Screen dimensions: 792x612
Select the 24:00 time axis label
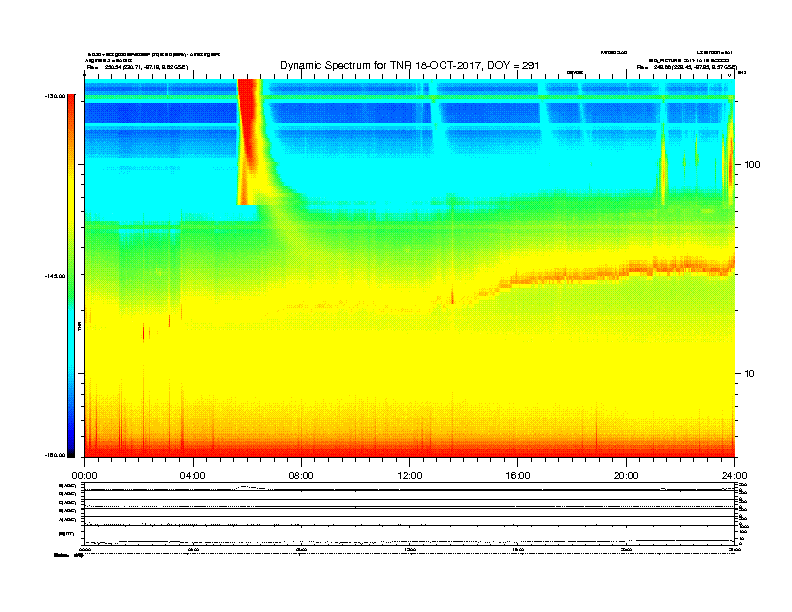[734, 476]
